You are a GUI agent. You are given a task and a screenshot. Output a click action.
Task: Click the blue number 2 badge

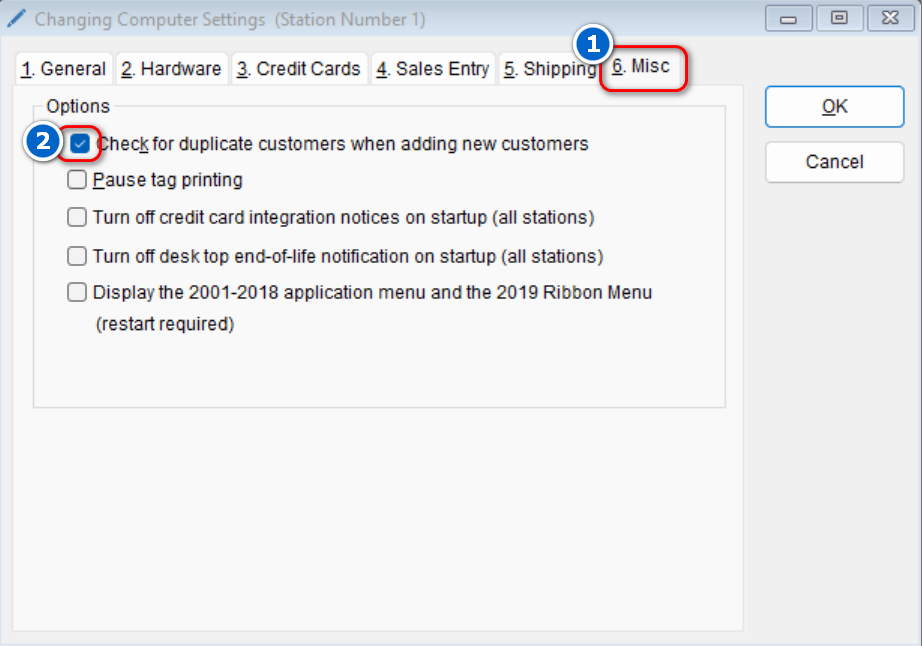(x=42, y=143)
